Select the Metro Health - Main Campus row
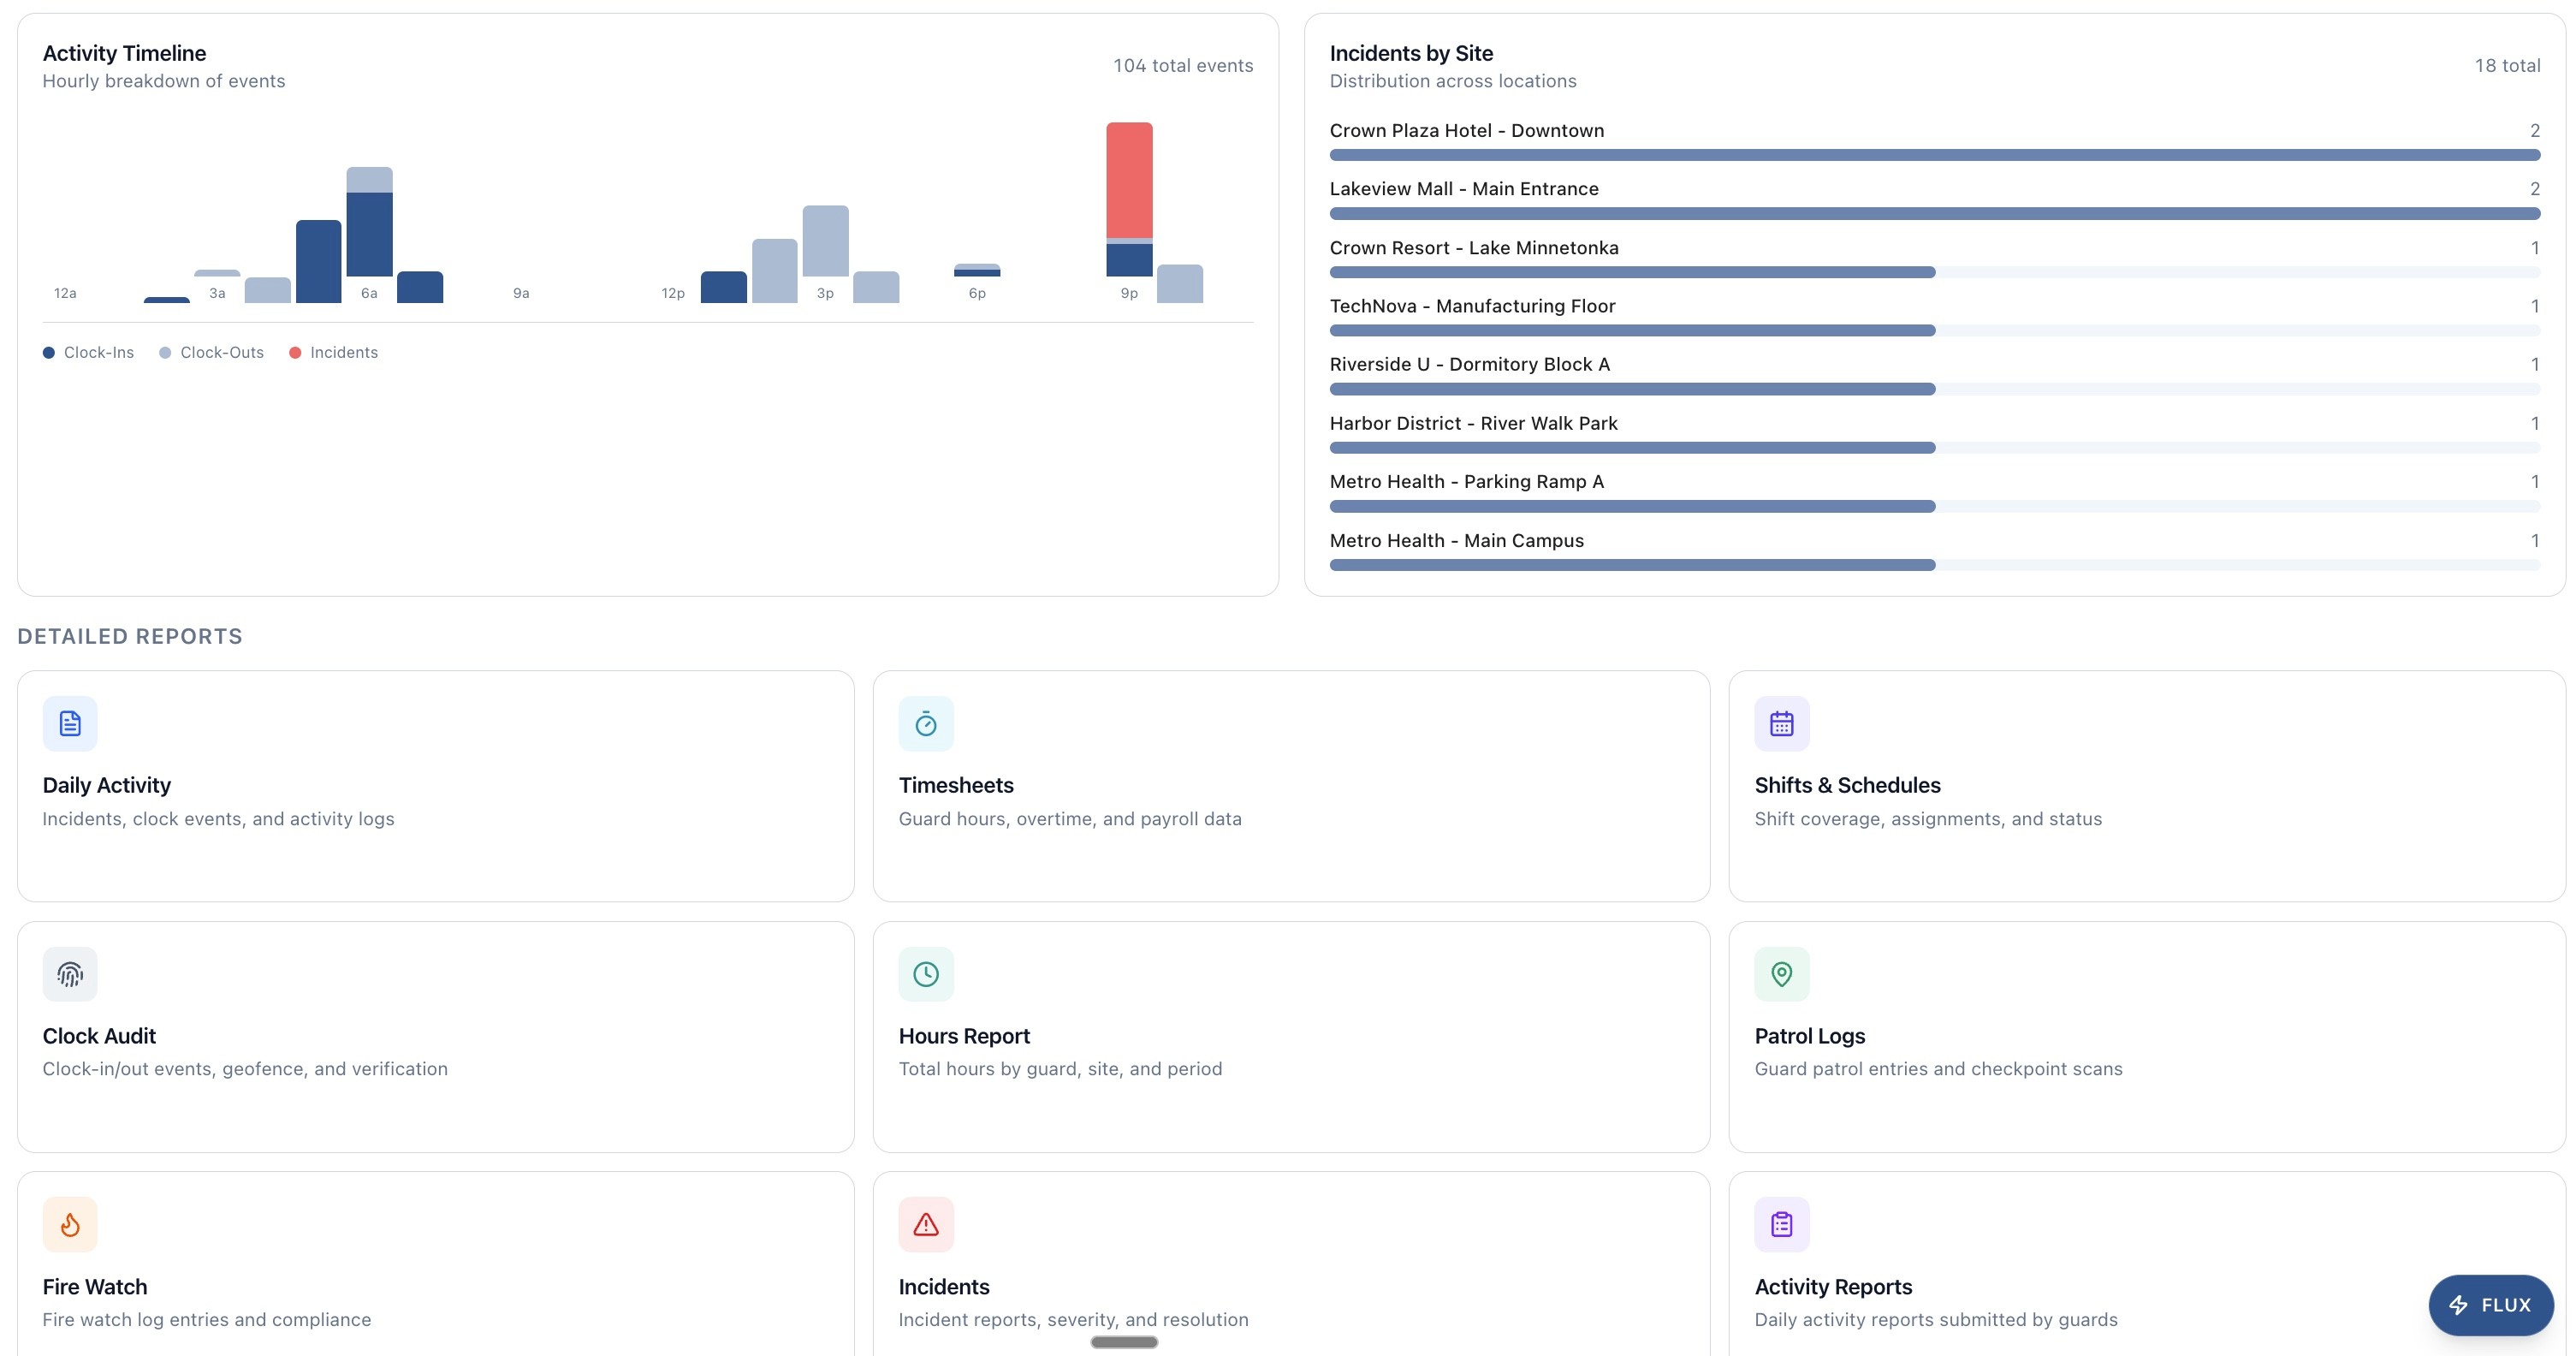The width and height of the screenshot is (2576, 1356). click(x=1456, y=541)
